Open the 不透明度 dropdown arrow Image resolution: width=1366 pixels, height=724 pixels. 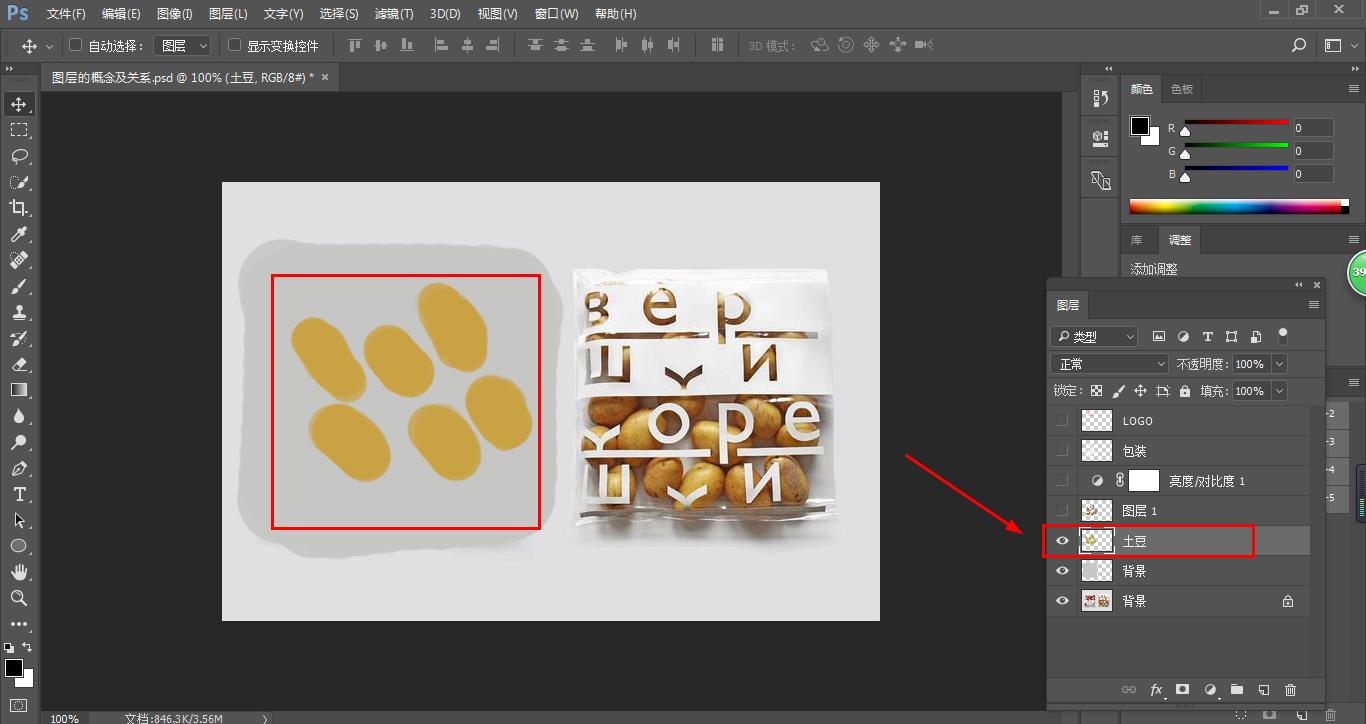tap(1279, 364)
